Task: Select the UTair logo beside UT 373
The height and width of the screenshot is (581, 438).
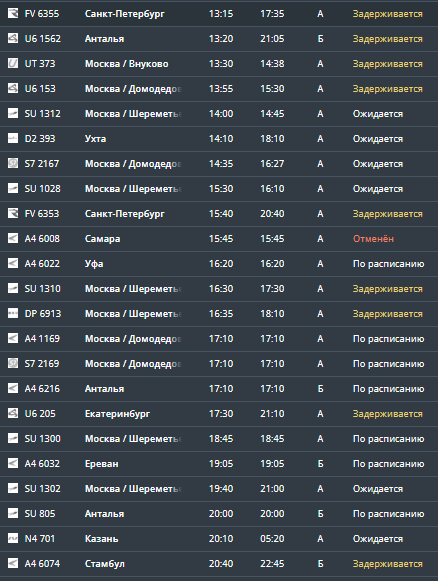Action: click(x=13, y=64)
